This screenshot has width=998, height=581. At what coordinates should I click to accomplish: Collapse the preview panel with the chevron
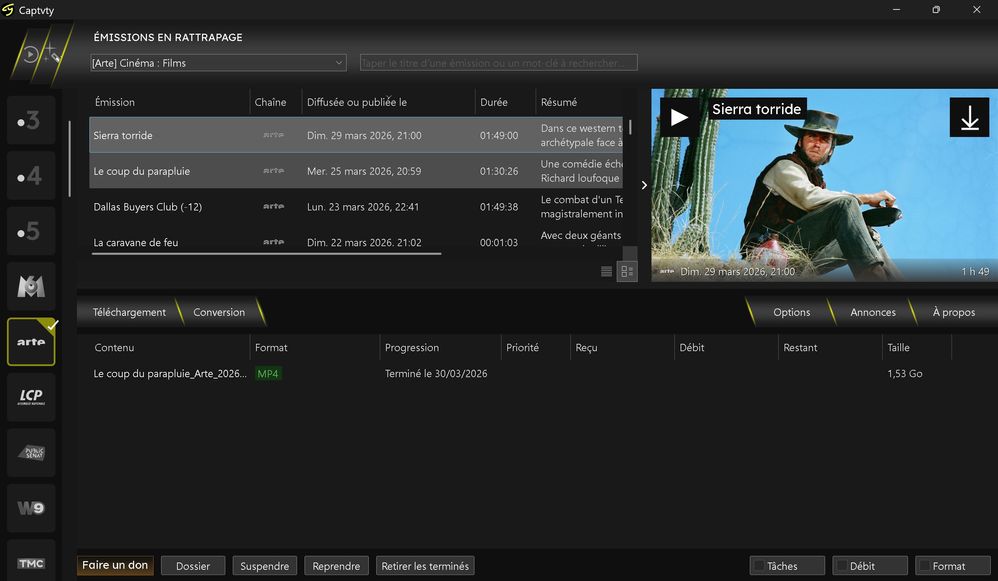point(644,185)
